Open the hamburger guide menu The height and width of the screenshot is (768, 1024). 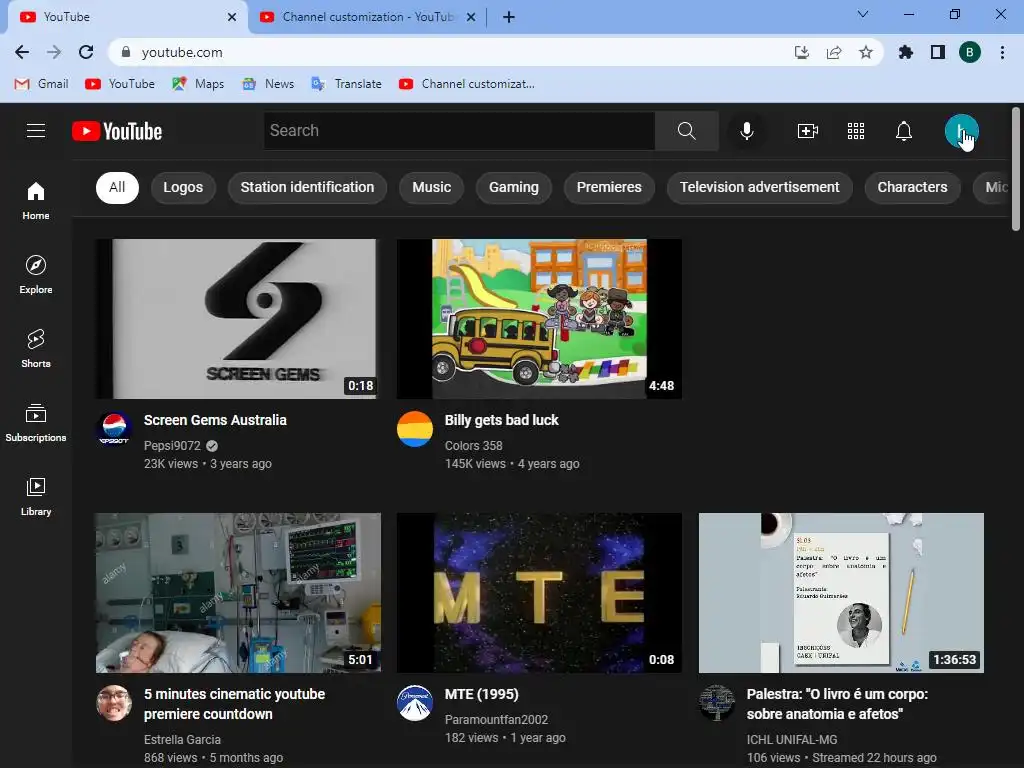pyautogui.click(x=36, y=131)
